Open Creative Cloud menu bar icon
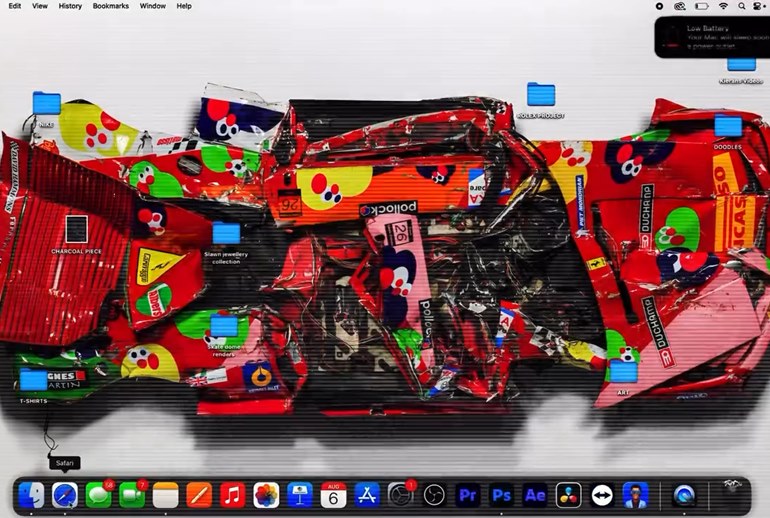The height and width of the screenshot is (518, 770). 680,6
